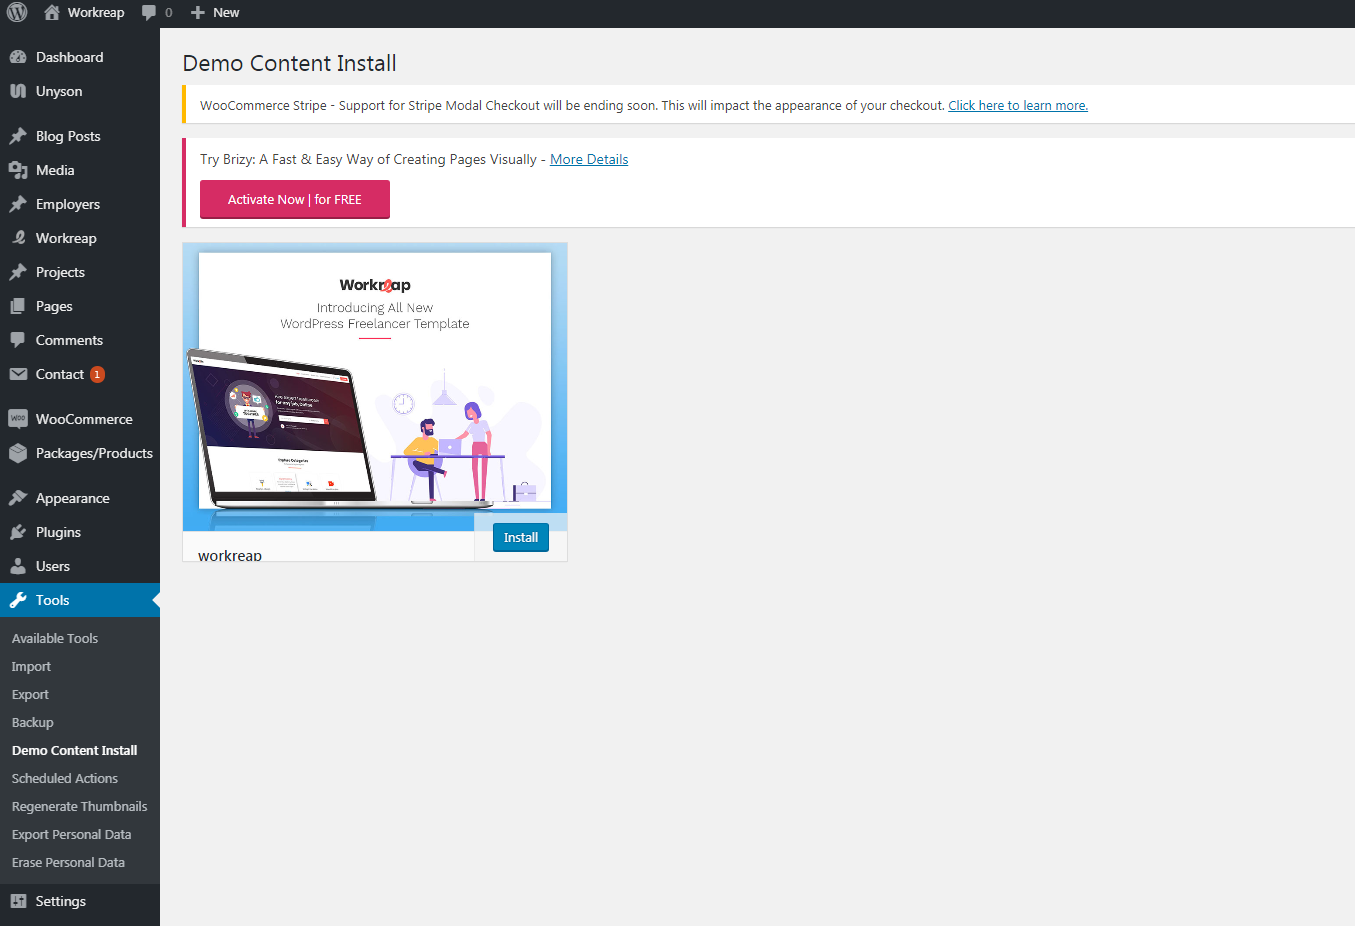Open the Backup submenu item
This screenshot has width=1355, height=926.
(x=33, y=722)
